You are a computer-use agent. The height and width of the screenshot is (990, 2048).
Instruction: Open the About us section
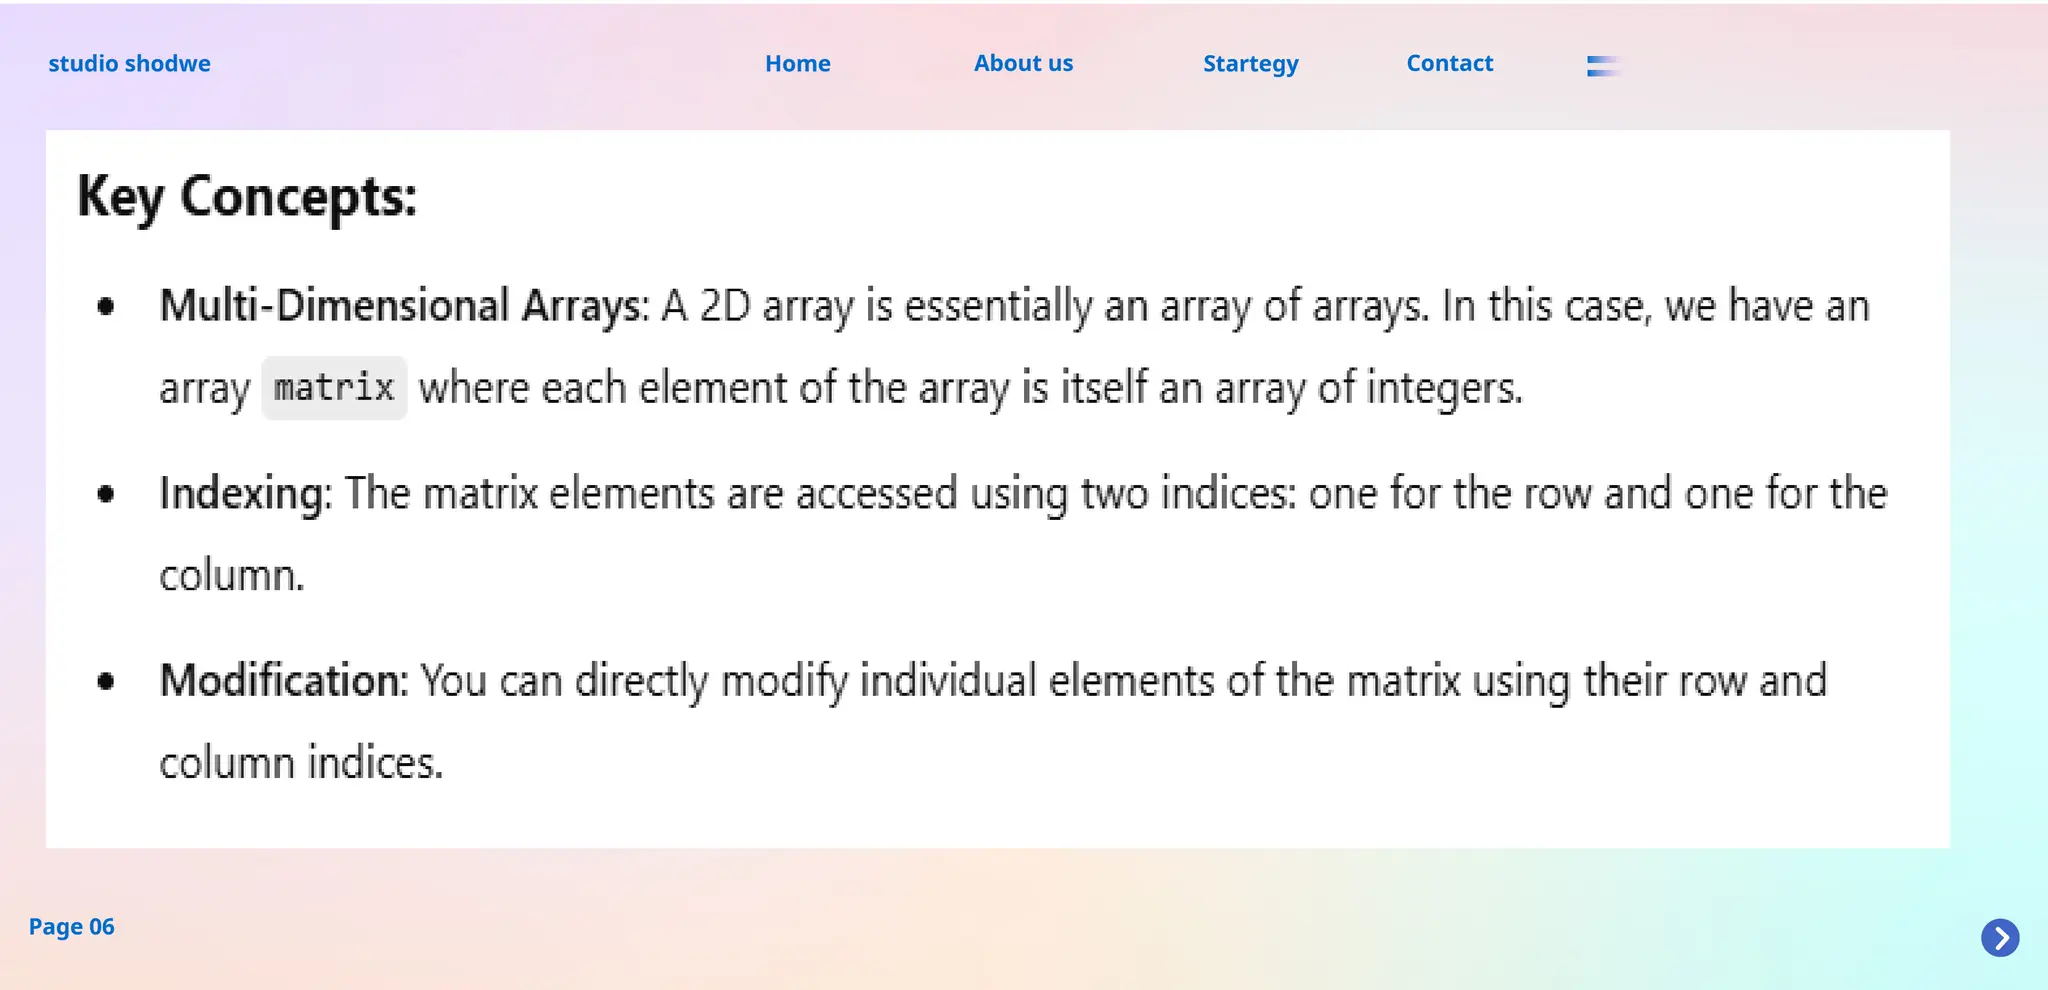point(1023,63)
